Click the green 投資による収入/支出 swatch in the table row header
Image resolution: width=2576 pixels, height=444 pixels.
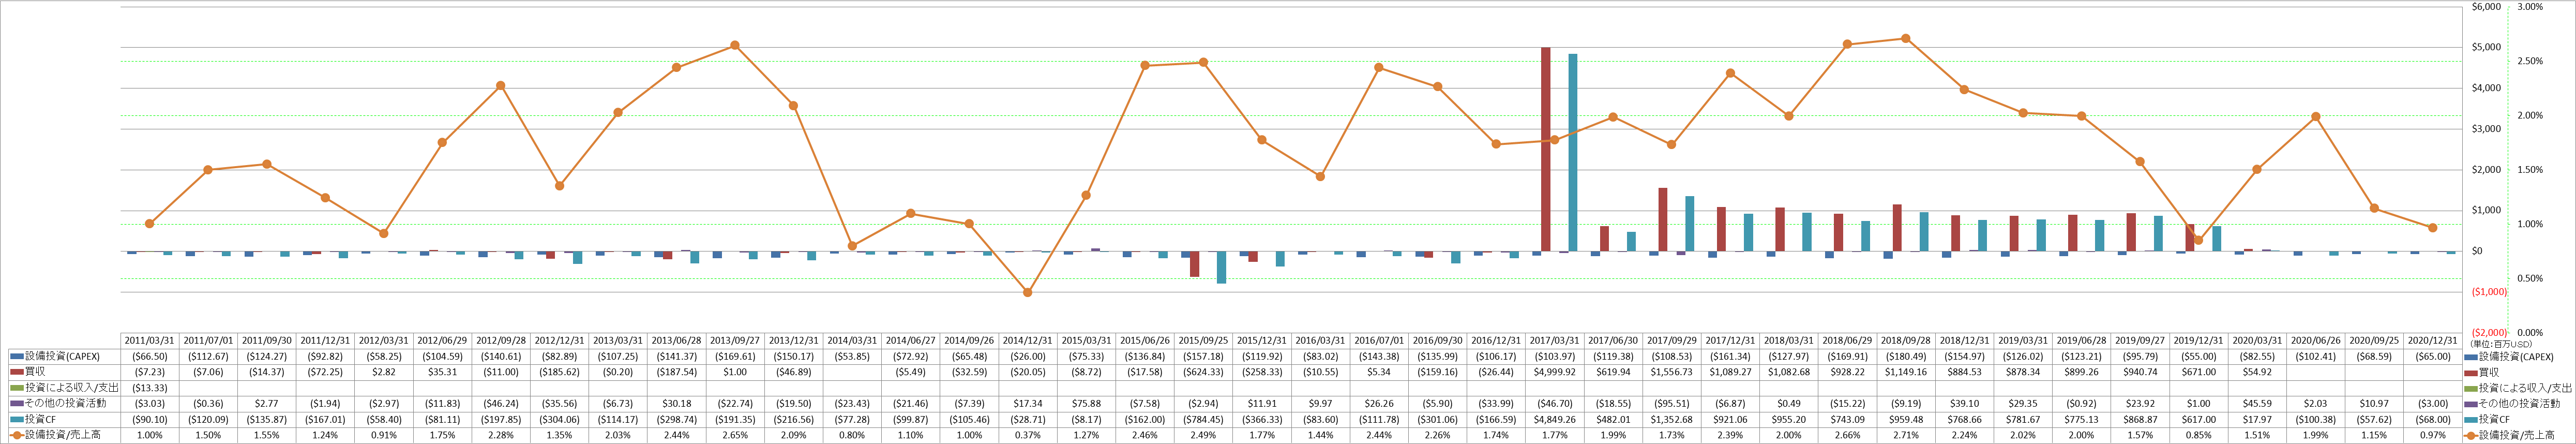16,388
